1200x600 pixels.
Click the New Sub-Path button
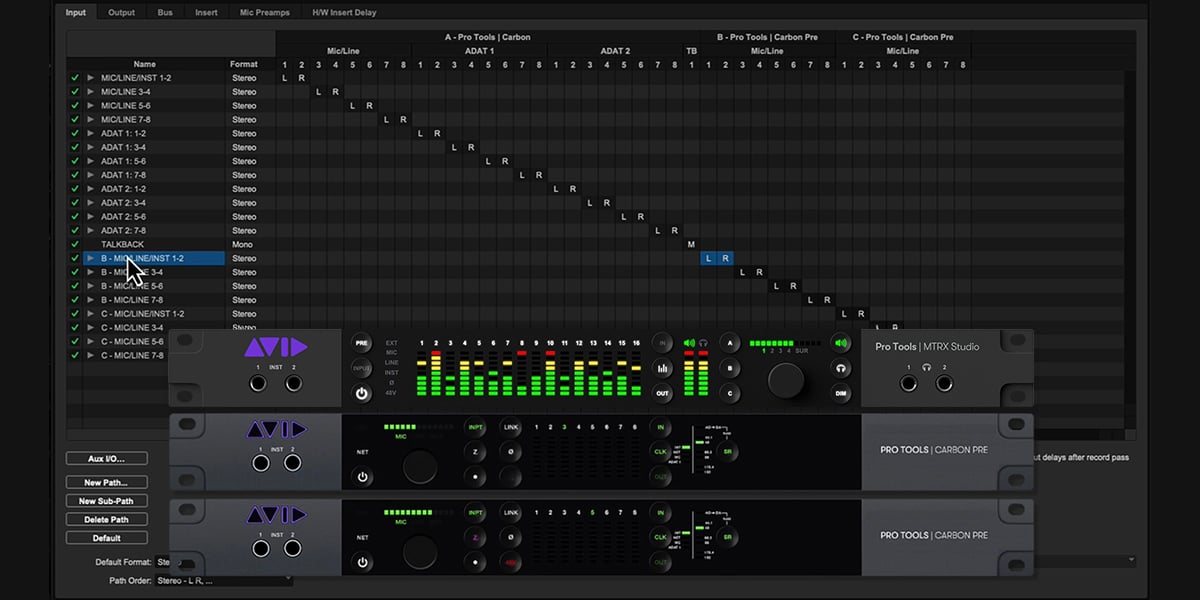coord(107,501)
